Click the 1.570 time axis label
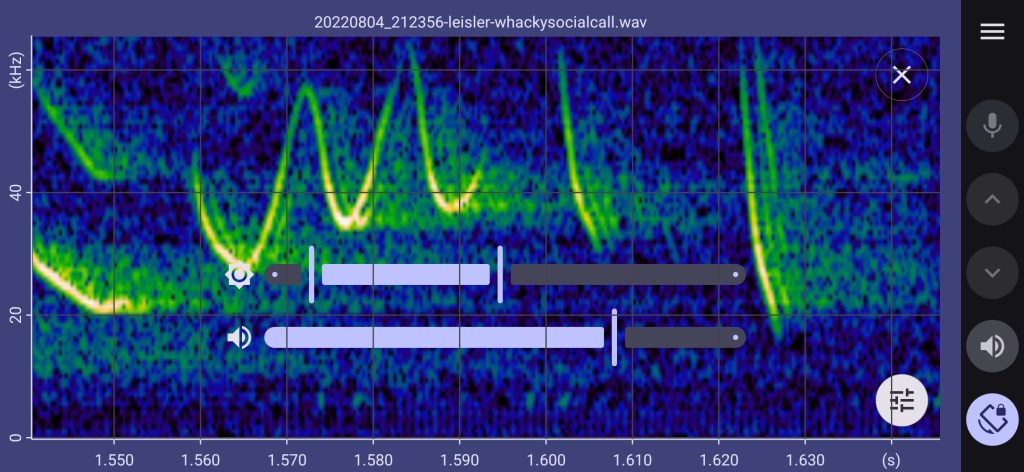Viewport: 1024px width, 472px height. pos(286,459)
